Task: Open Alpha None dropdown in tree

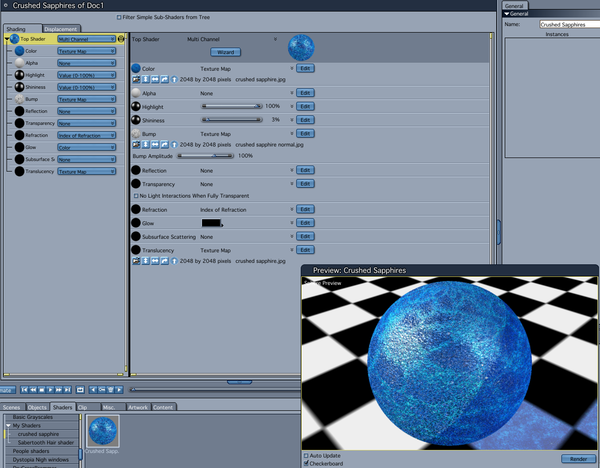Action: click(x=86, y=63)
